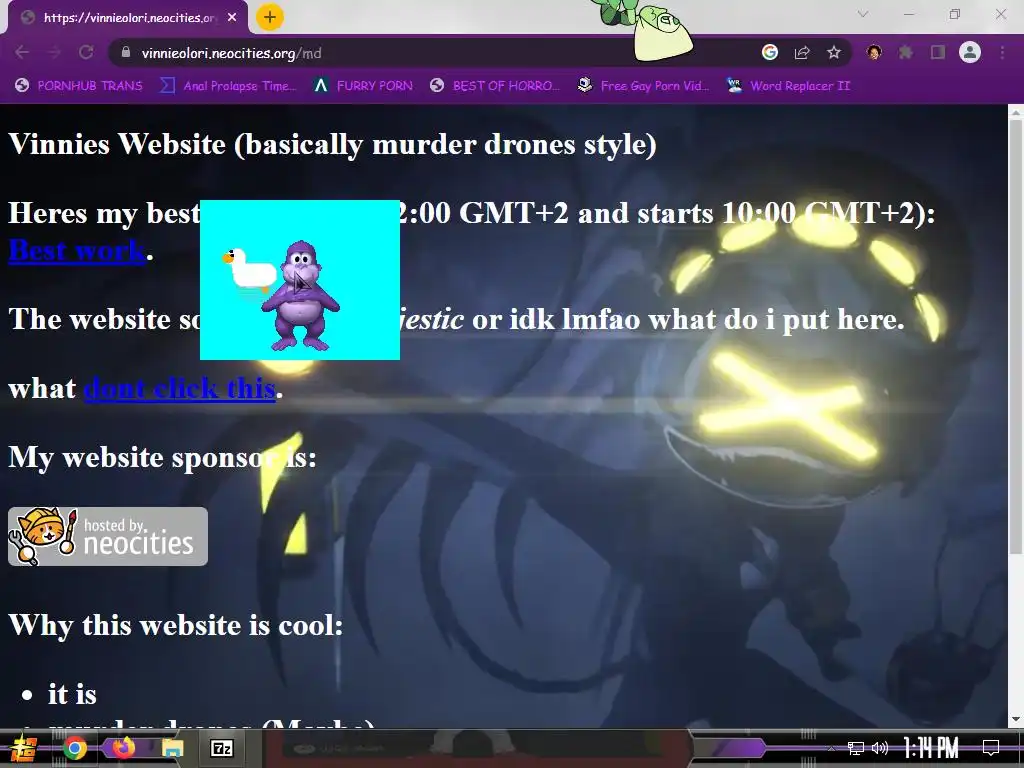Open the extensions puzzle icon

click(906, 52)
